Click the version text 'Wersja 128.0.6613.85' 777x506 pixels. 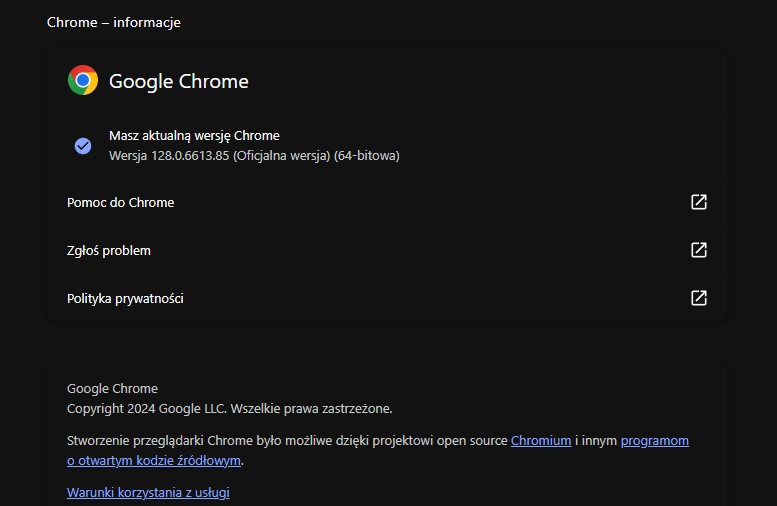[x=169, y=156]
